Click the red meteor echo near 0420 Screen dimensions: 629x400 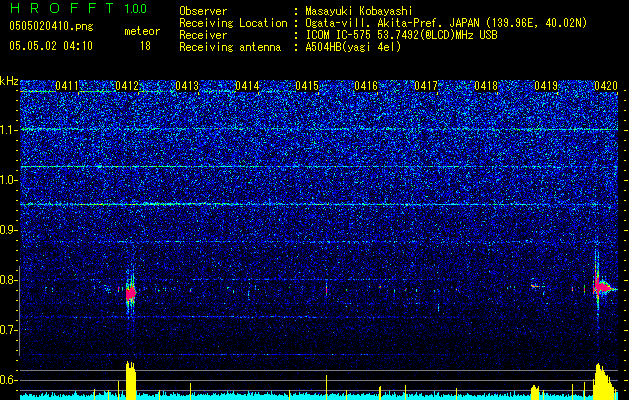pos(602,287)
